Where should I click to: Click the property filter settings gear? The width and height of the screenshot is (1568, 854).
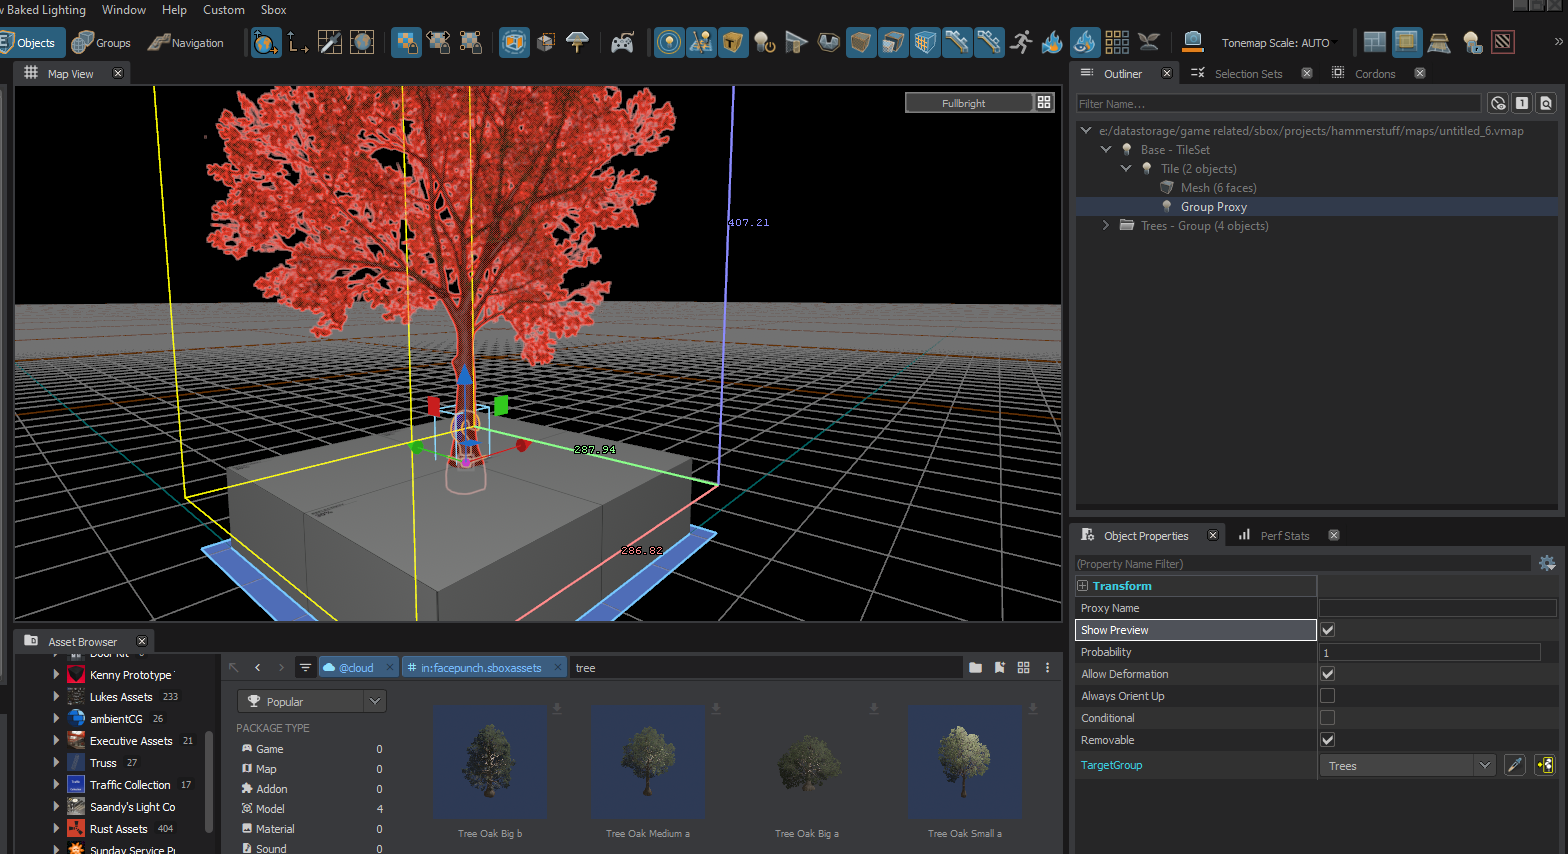click(1547, 564)
